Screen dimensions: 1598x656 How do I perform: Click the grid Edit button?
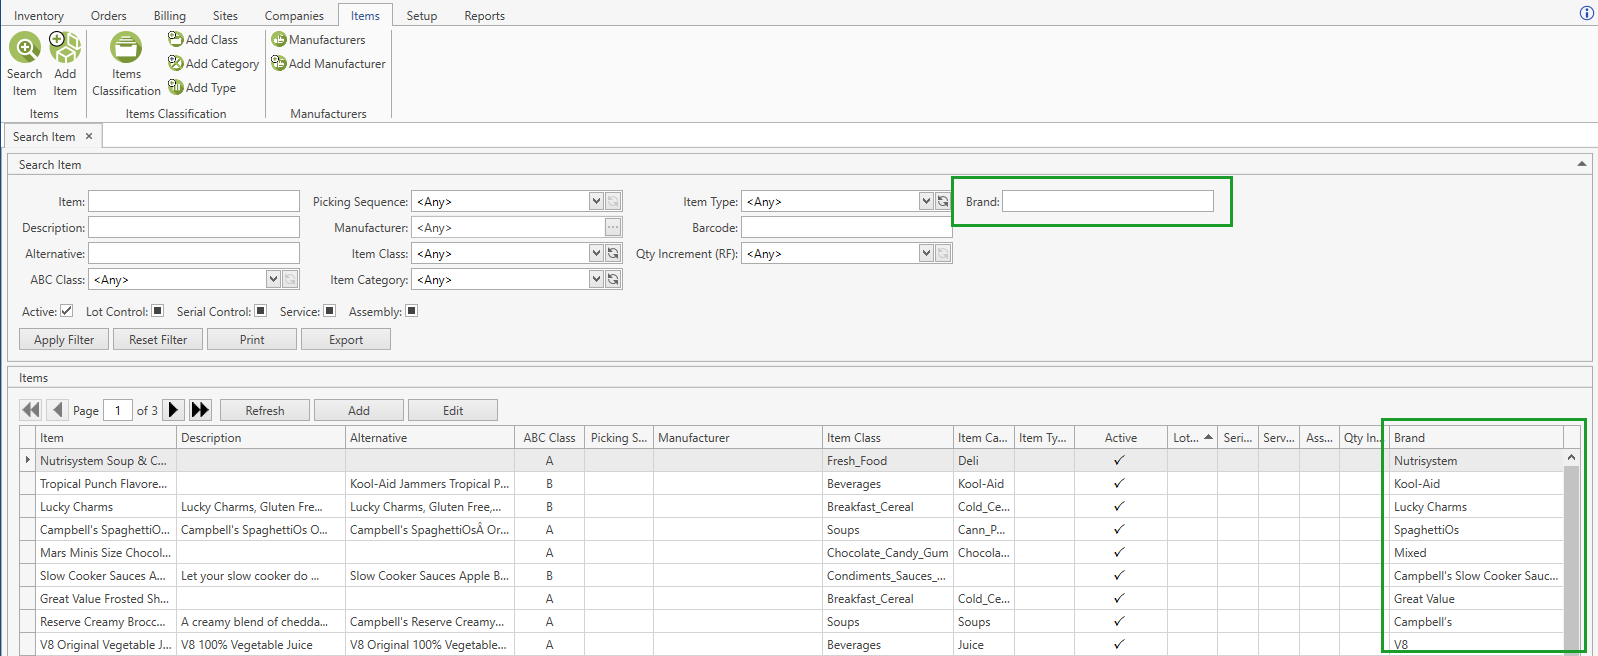[x=453, y=410]
